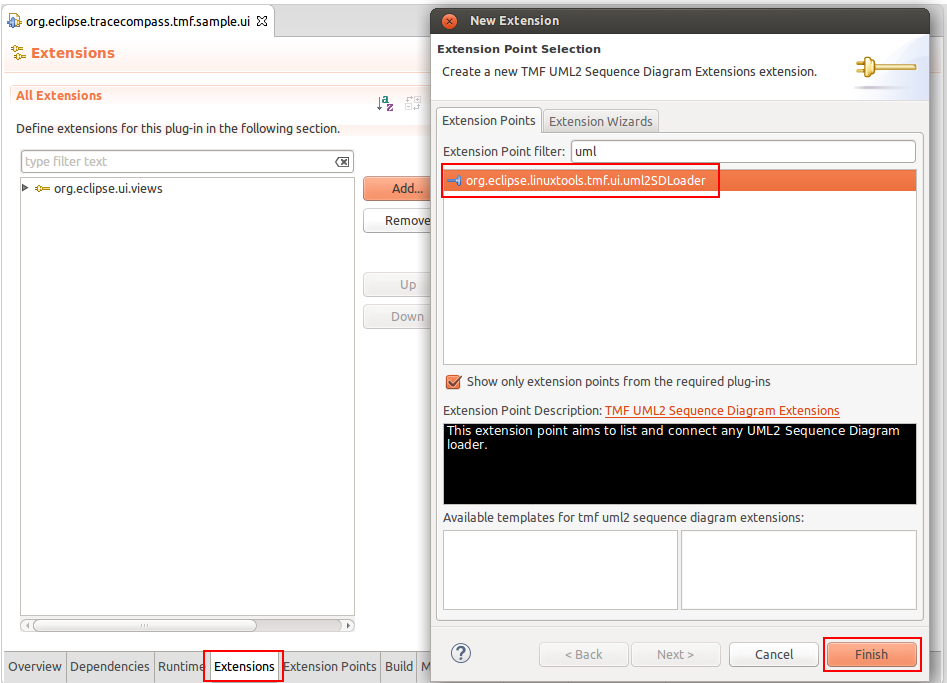The height and width of the screenshot is (683, 947).
Task: Click the org.eclipse.ui.views extension icon
Action: coord(42,188)
